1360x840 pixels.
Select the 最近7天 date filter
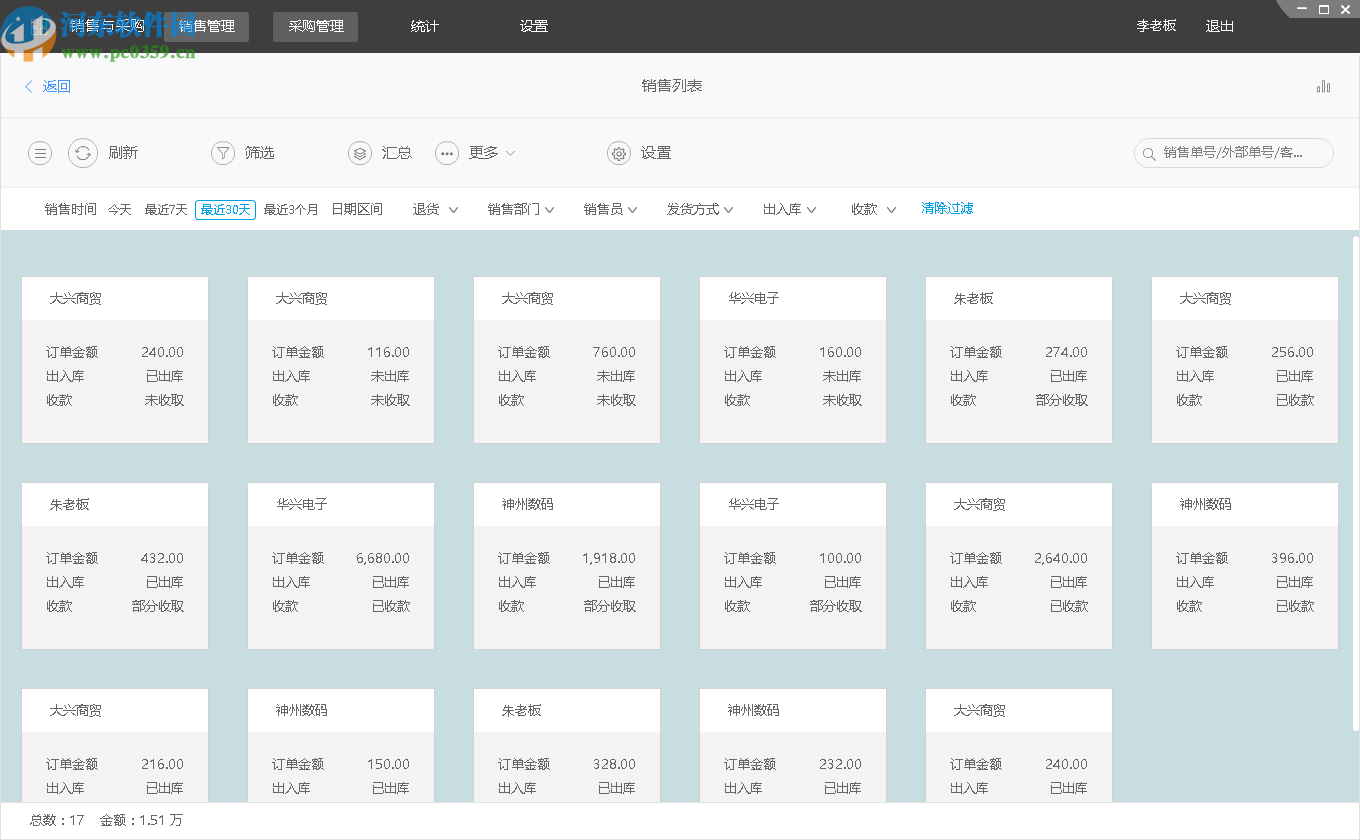coord(164,209)
